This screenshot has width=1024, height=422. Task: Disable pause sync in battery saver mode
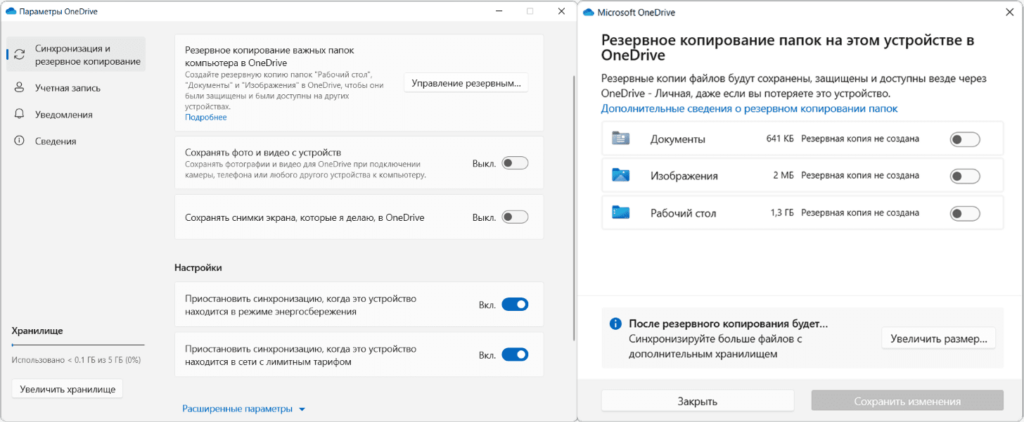[514, 305]
